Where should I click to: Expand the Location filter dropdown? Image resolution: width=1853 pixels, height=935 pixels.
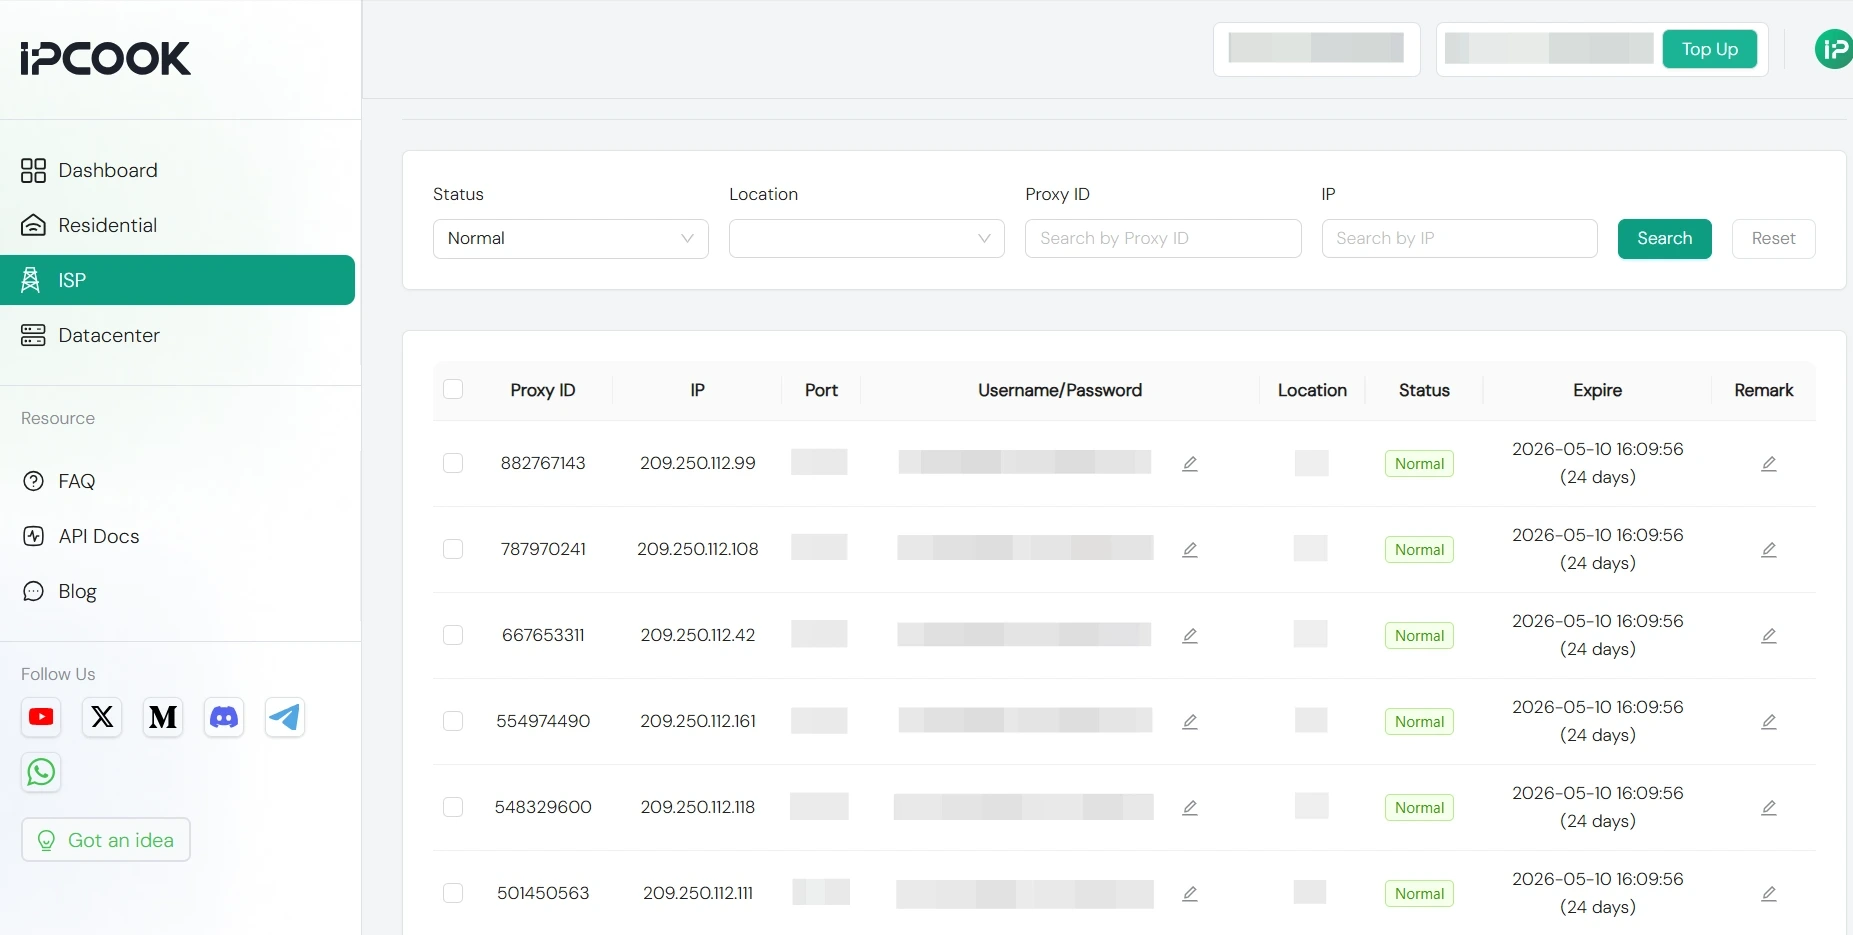[866, 238]
